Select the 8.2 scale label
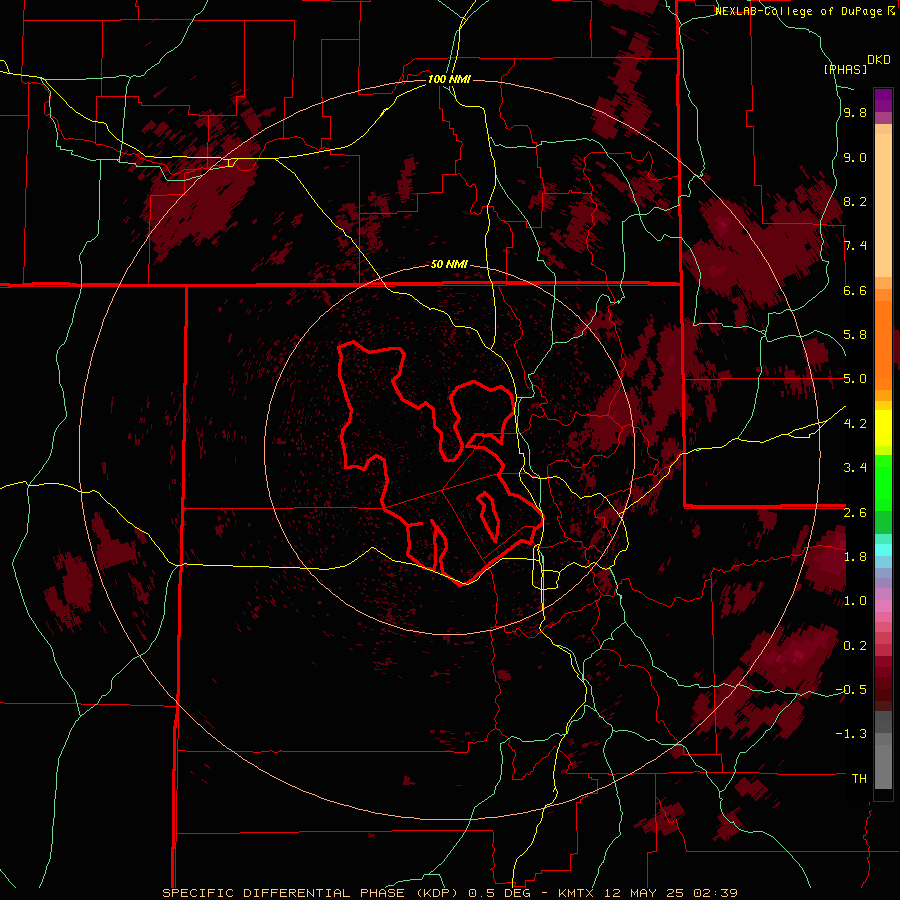This screenshot has width=900, height=900. tap(855, 201)
